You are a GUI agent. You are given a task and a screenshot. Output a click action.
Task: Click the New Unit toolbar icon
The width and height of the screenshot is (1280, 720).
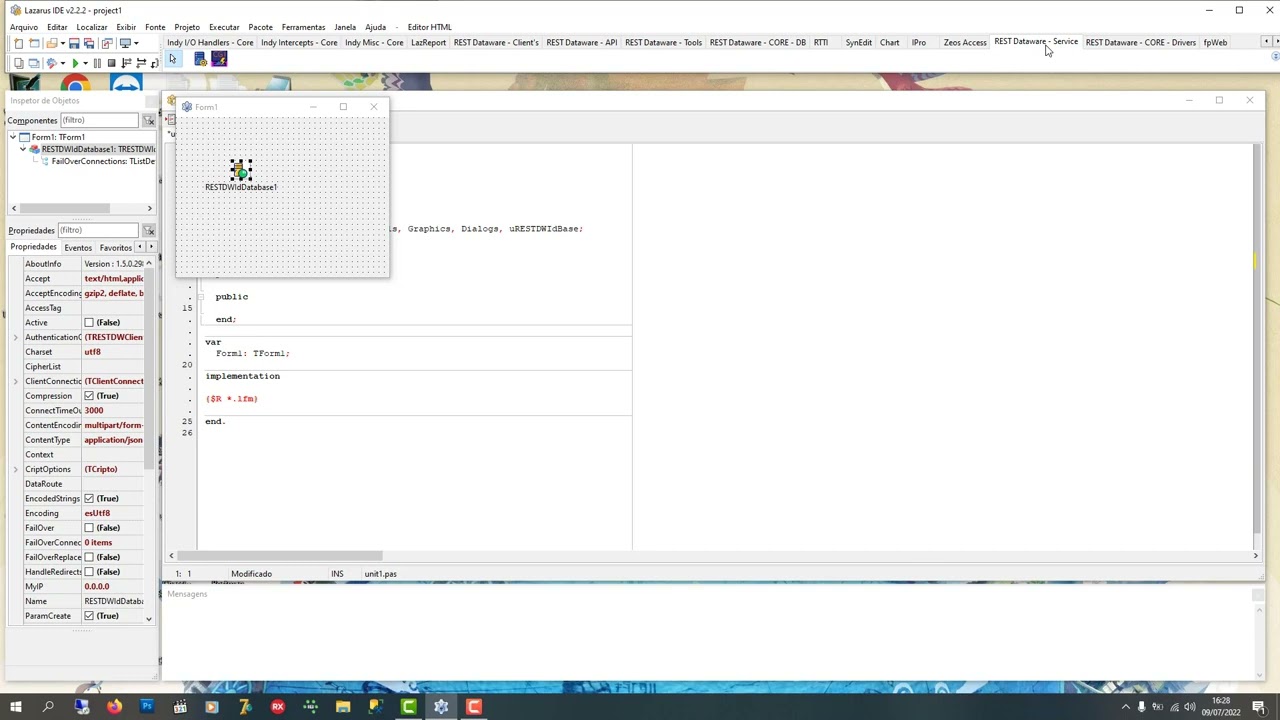coord(18,44)
